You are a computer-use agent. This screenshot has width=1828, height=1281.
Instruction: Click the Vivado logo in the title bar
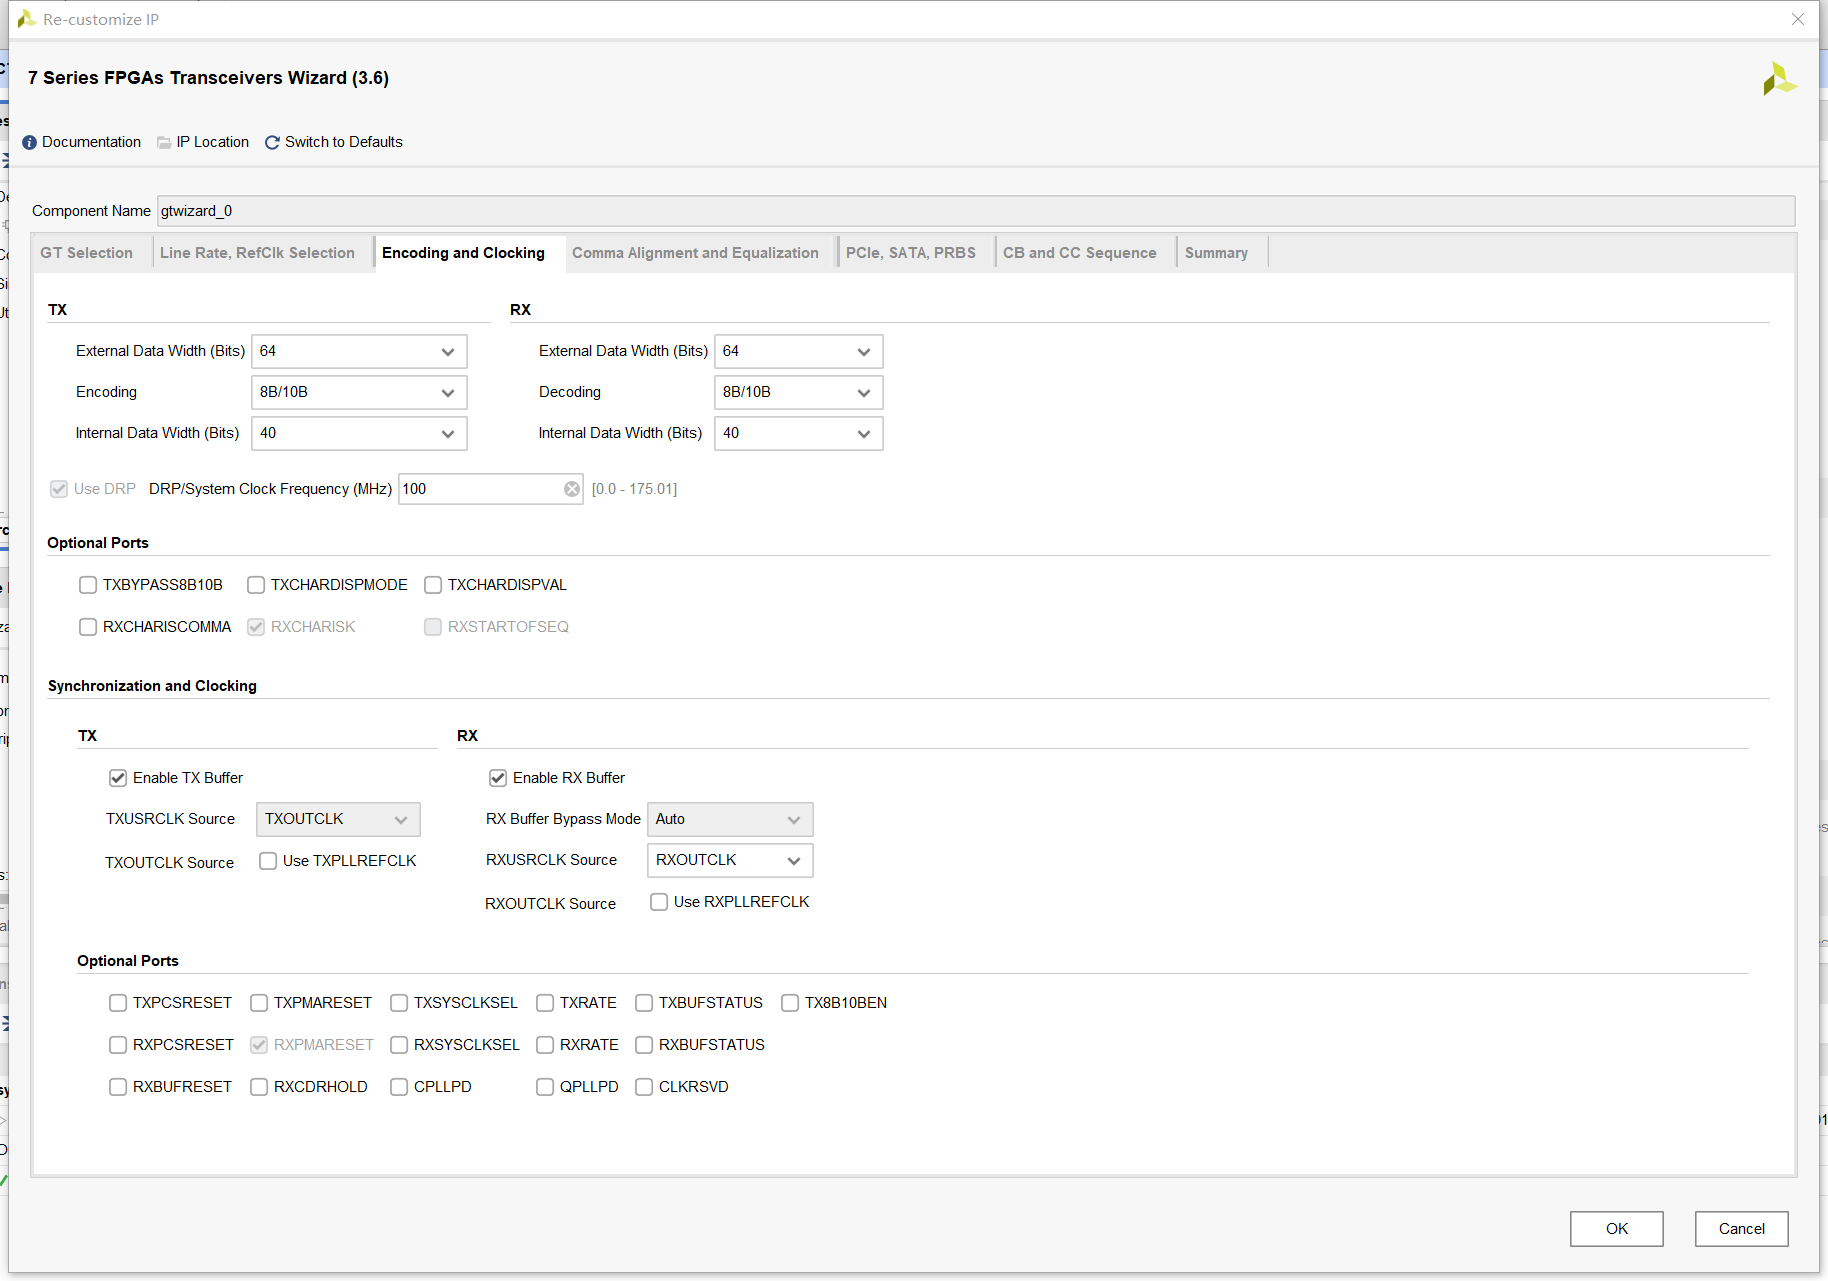[26, 19]
